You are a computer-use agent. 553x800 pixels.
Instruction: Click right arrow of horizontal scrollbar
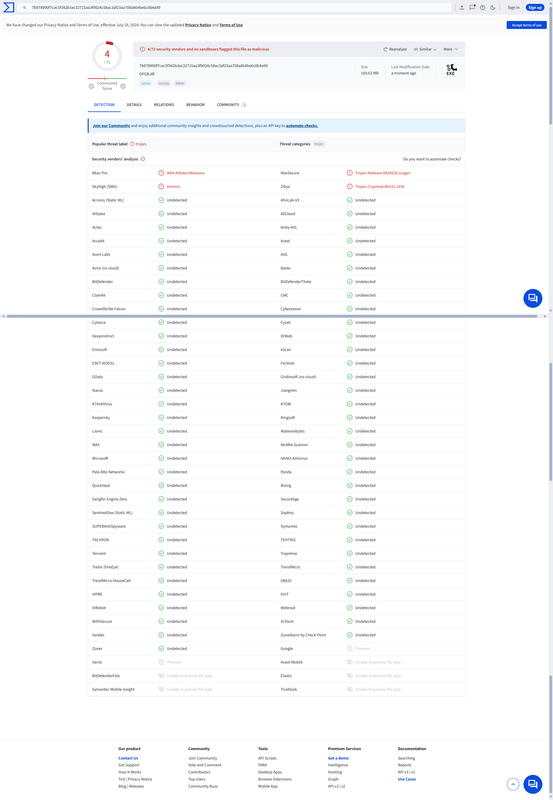pyautogui.click(x=545, y=316)
